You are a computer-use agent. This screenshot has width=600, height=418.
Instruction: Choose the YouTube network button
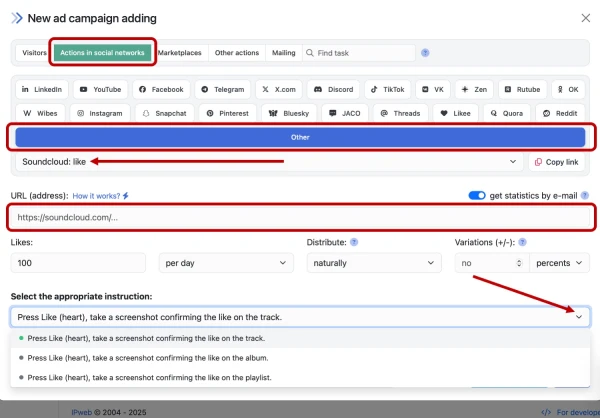[100, 89]
